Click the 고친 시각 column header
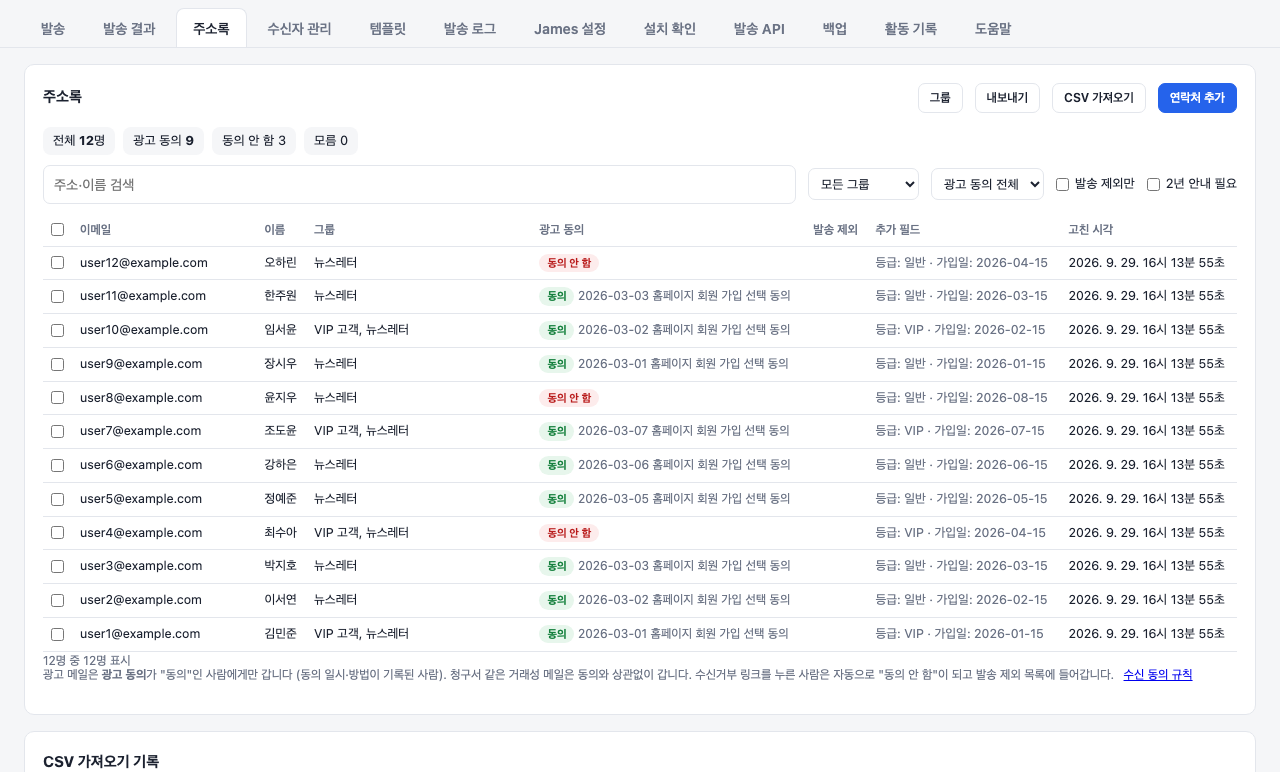The image size is (1280, 772). [1091, 230]
